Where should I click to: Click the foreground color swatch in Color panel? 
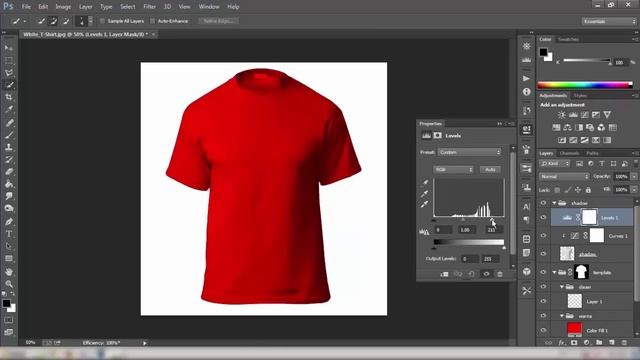(x=543, y=52)
